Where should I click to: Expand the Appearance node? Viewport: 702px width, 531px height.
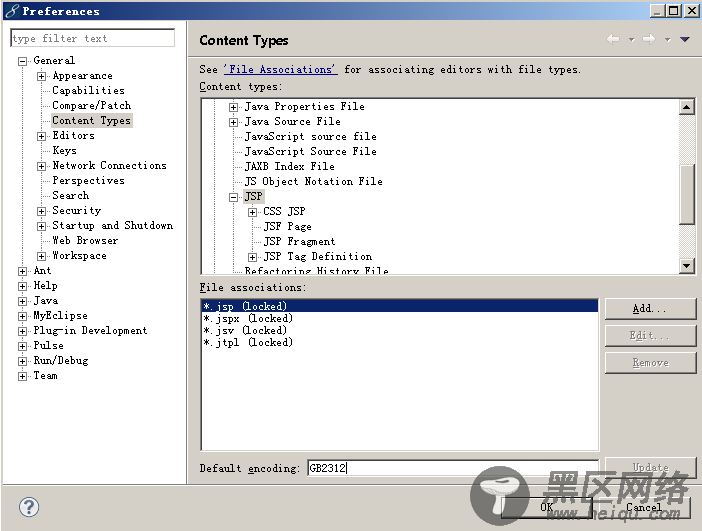[41, 76]
